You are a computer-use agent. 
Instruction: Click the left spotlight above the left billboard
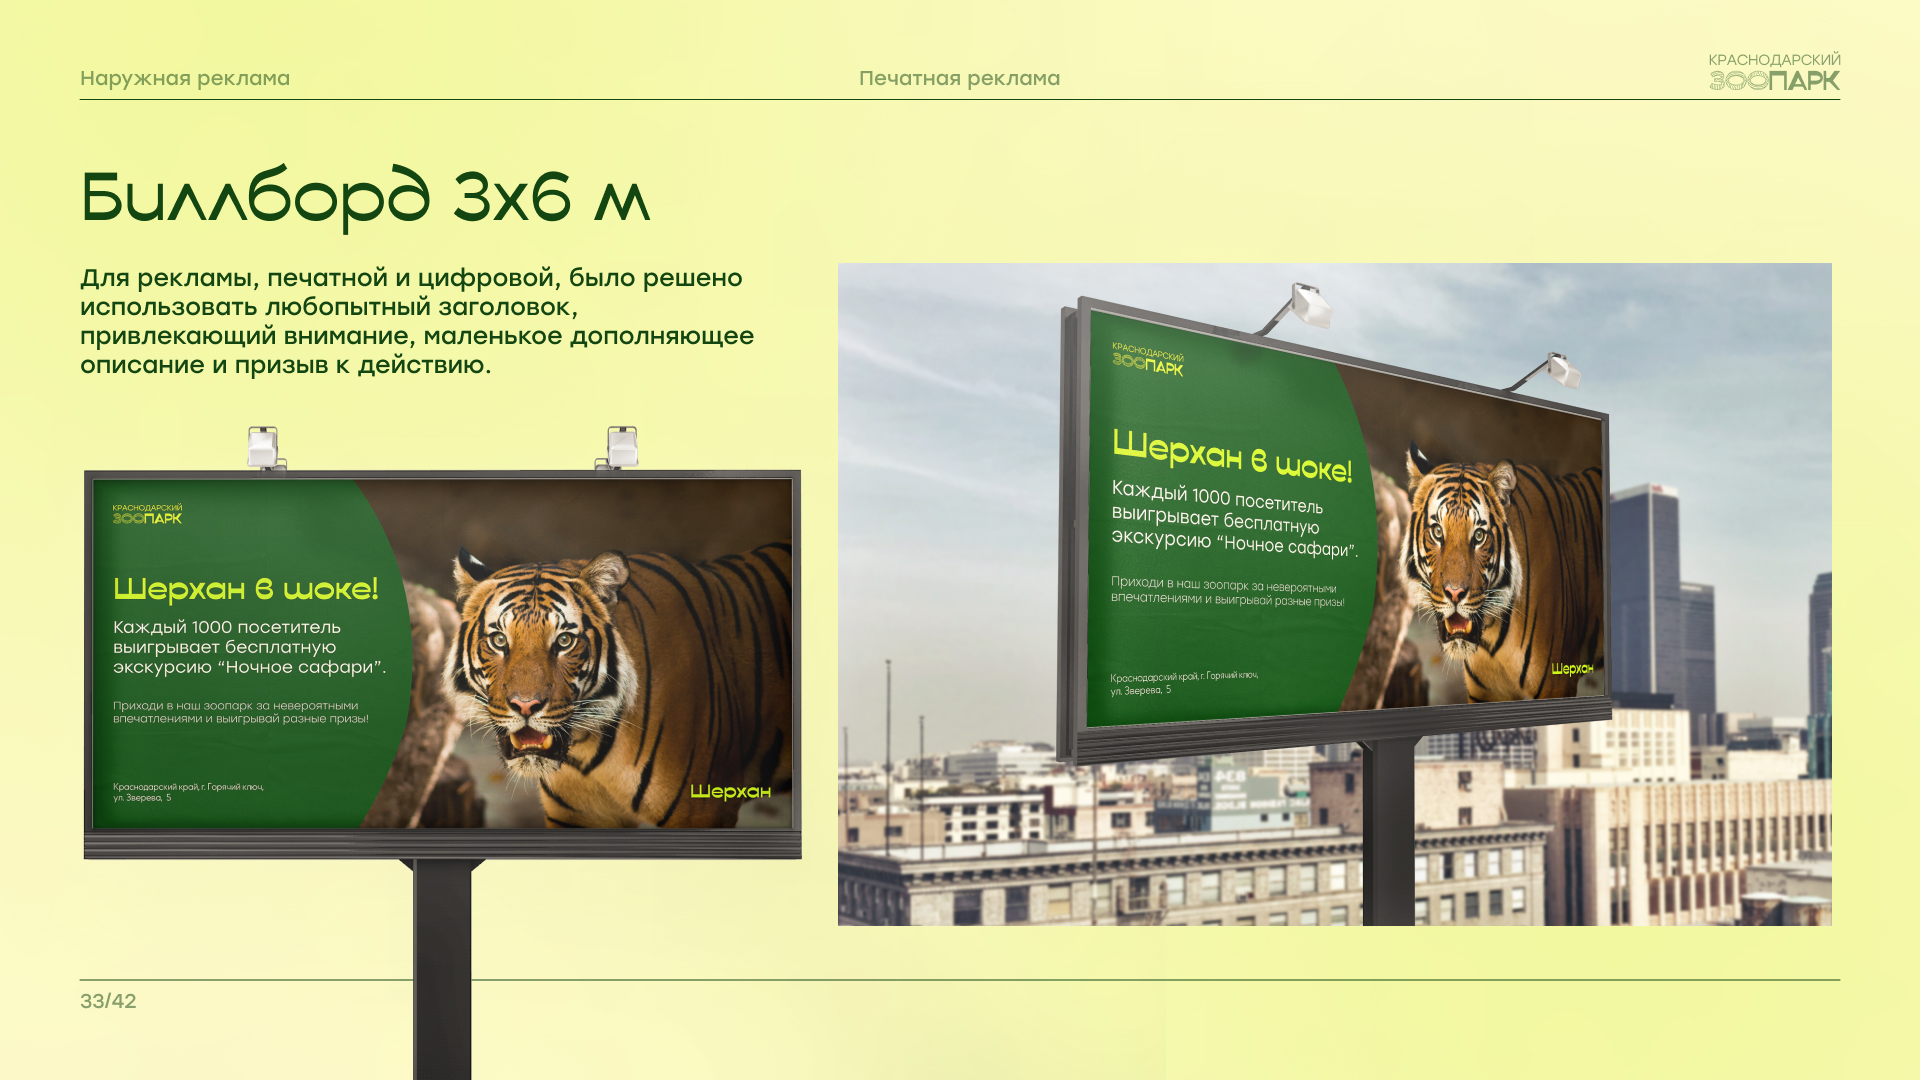click(x=263, y=447)
